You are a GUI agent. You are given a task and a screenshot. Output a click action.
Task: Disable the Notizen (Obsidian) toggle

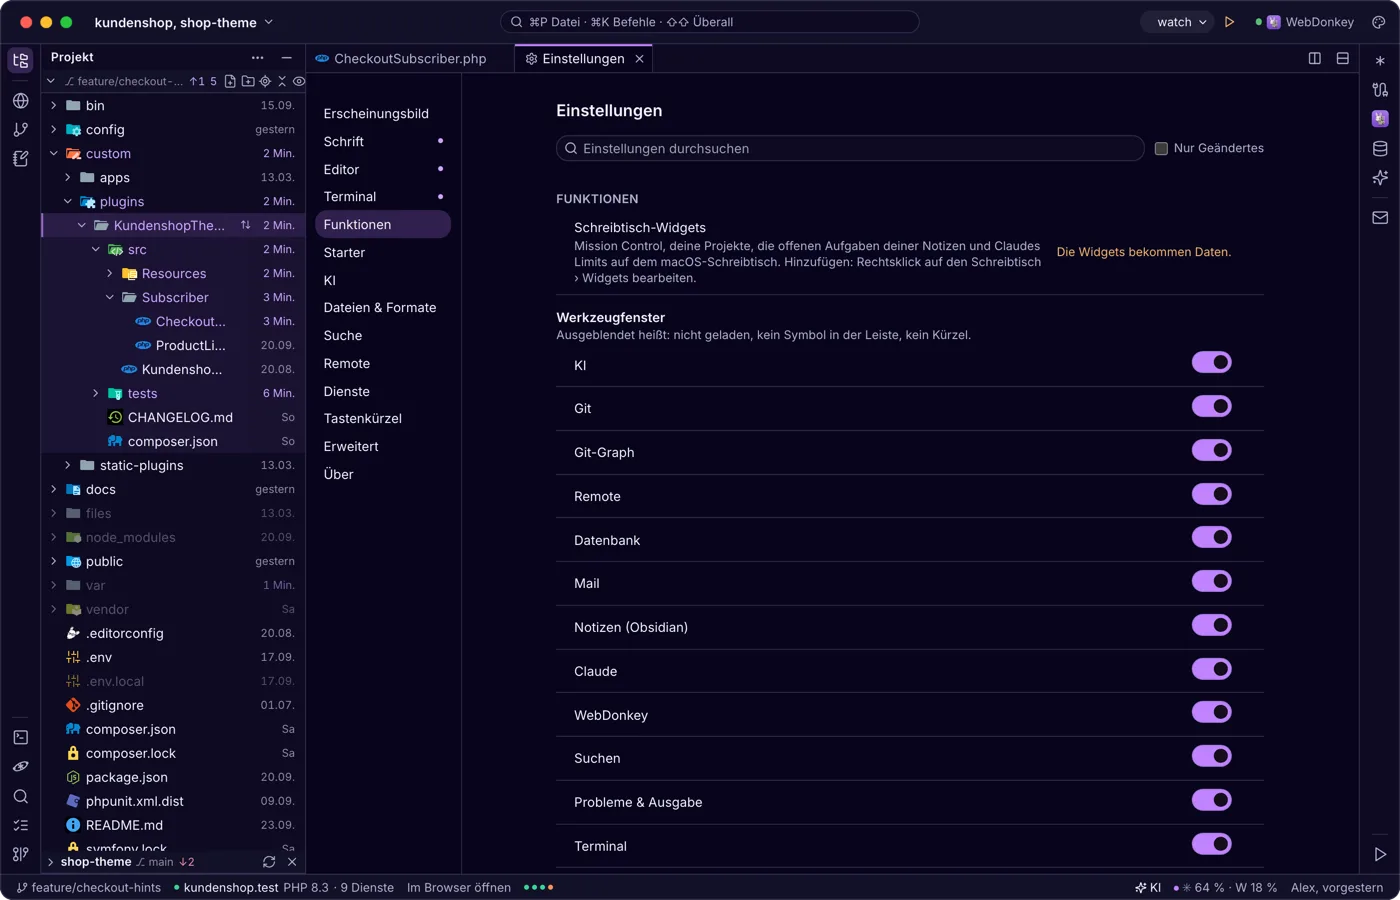point(1211,626)
